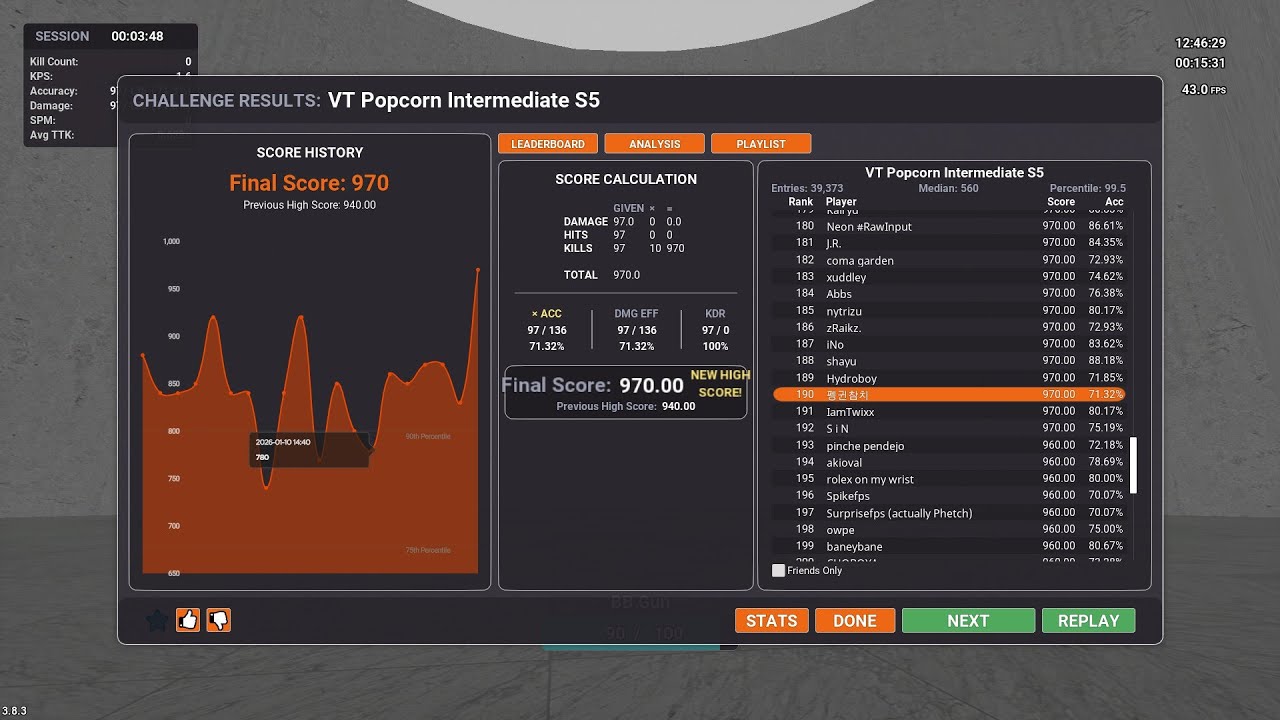The height and width of the screenshot is (720, 1280).
Task: Click the NEXT button
Action: [x=968, y=621]
